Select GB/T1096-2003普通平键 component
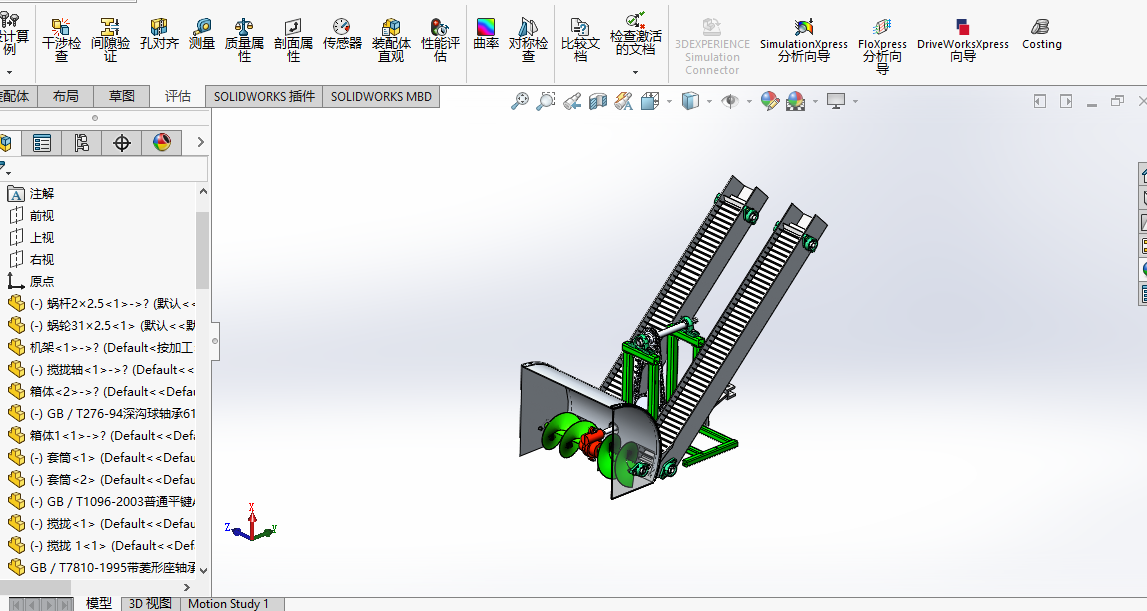 click(x=101, y=501)
